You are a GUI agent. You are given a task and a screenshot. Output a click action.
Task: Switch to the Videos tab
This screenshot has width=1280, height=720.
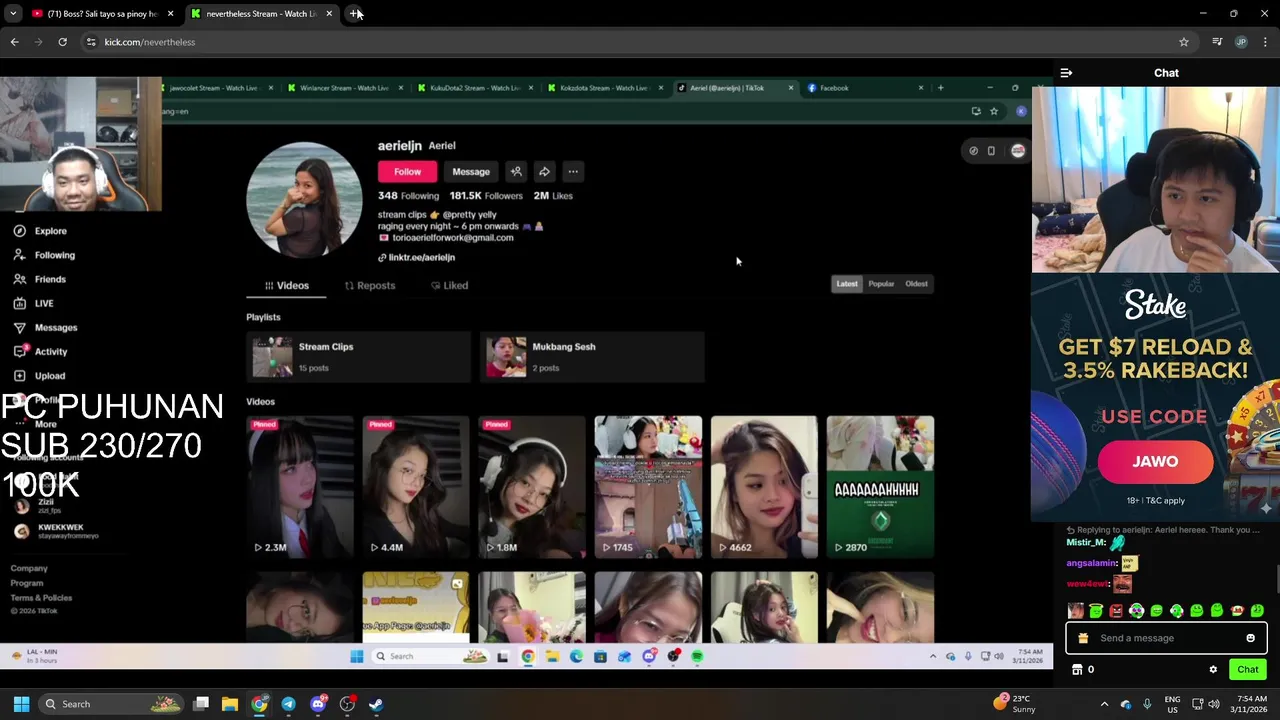click(x=287, y=285)
